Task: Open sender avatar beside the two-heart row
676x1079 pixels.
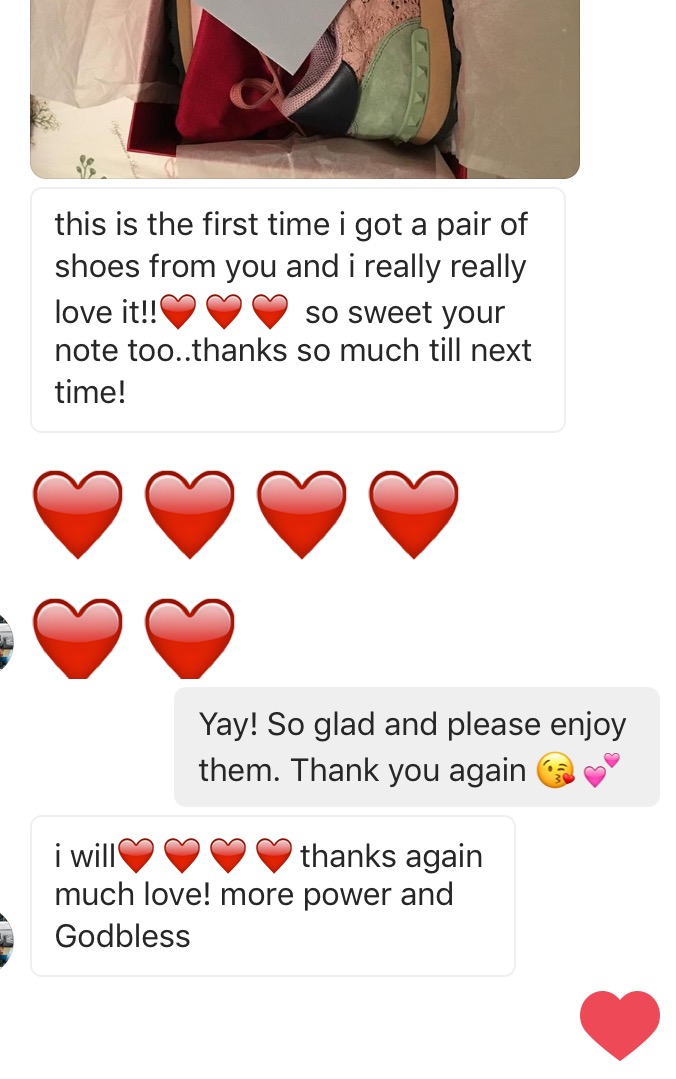Action: (5, 642)
